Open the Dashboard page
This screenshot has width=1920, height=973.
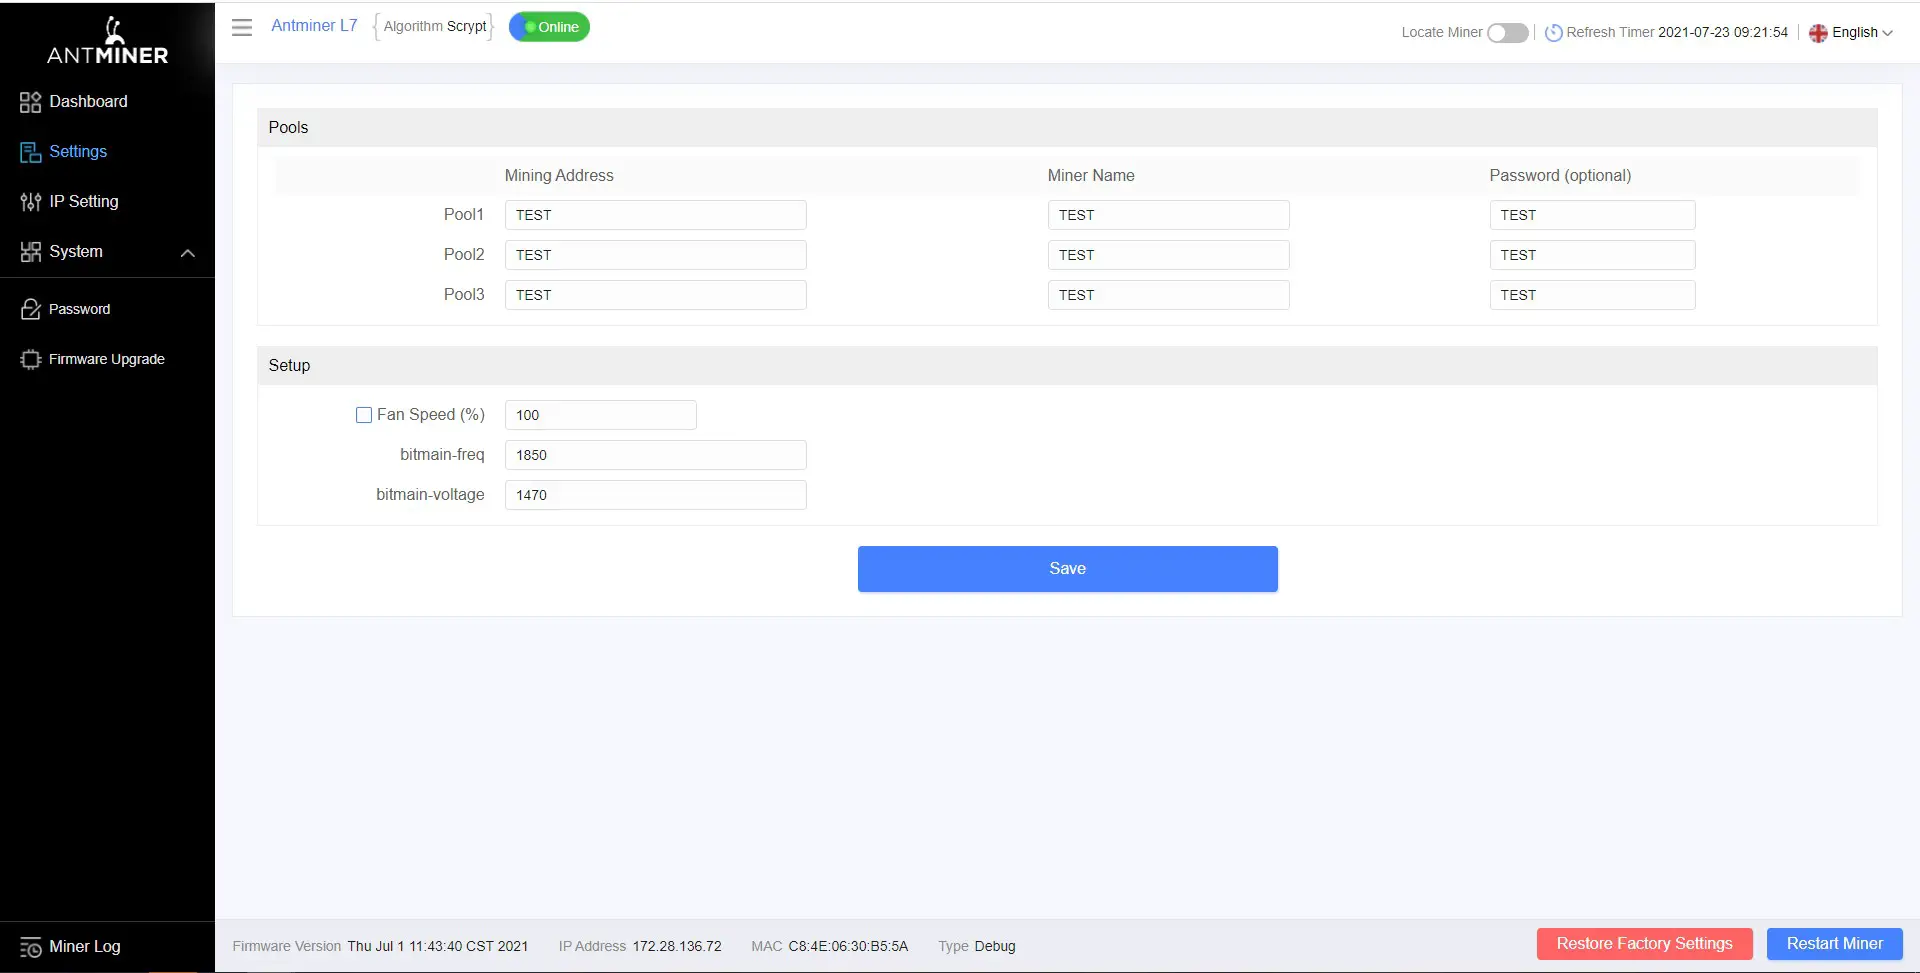point(88,102)
